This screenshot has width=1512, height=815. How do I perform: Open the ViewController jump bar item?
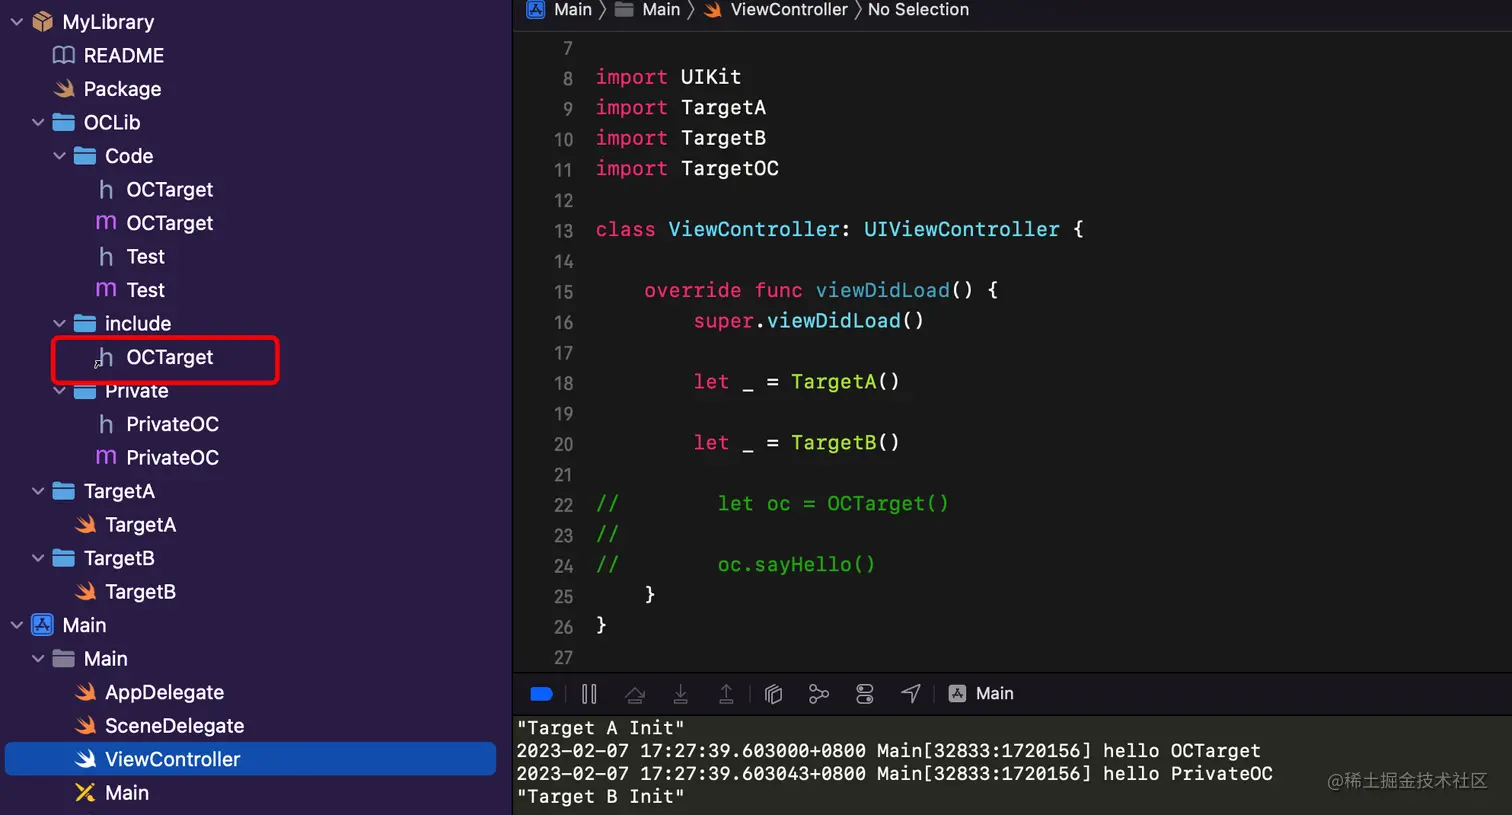click(x=775, y=10)
